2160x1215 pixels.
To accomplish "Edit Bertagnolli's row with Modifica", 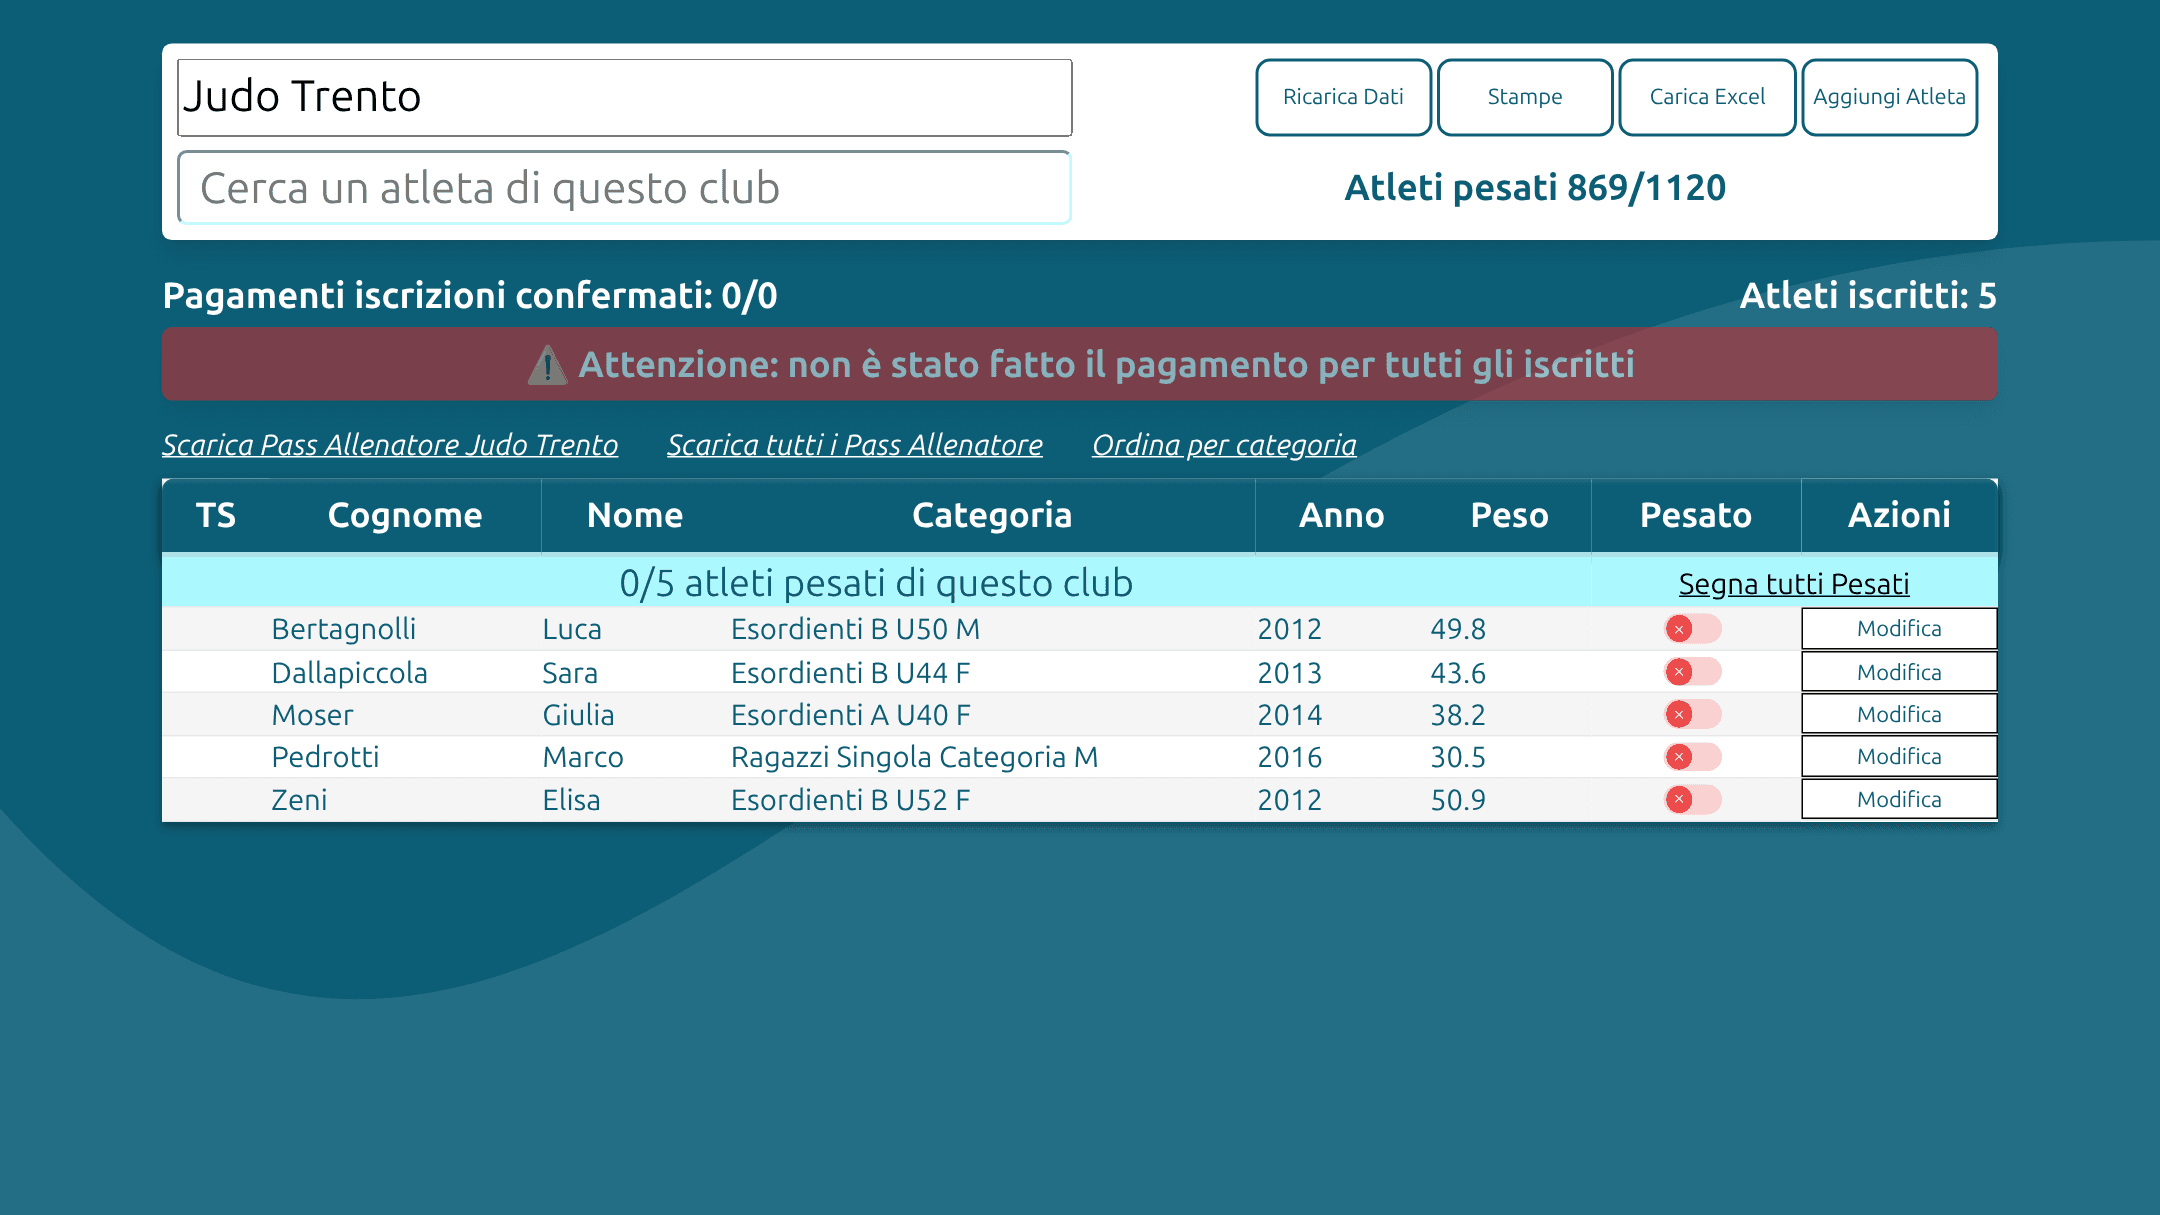I will [x=1899, y=629].
